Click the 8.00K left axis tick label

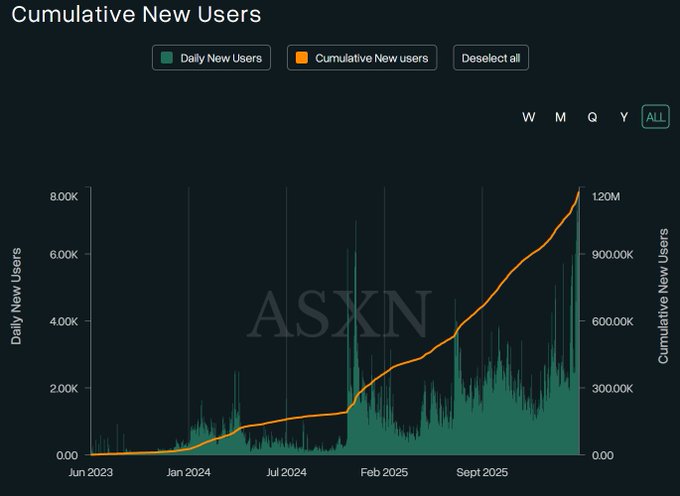click(63, 196)
